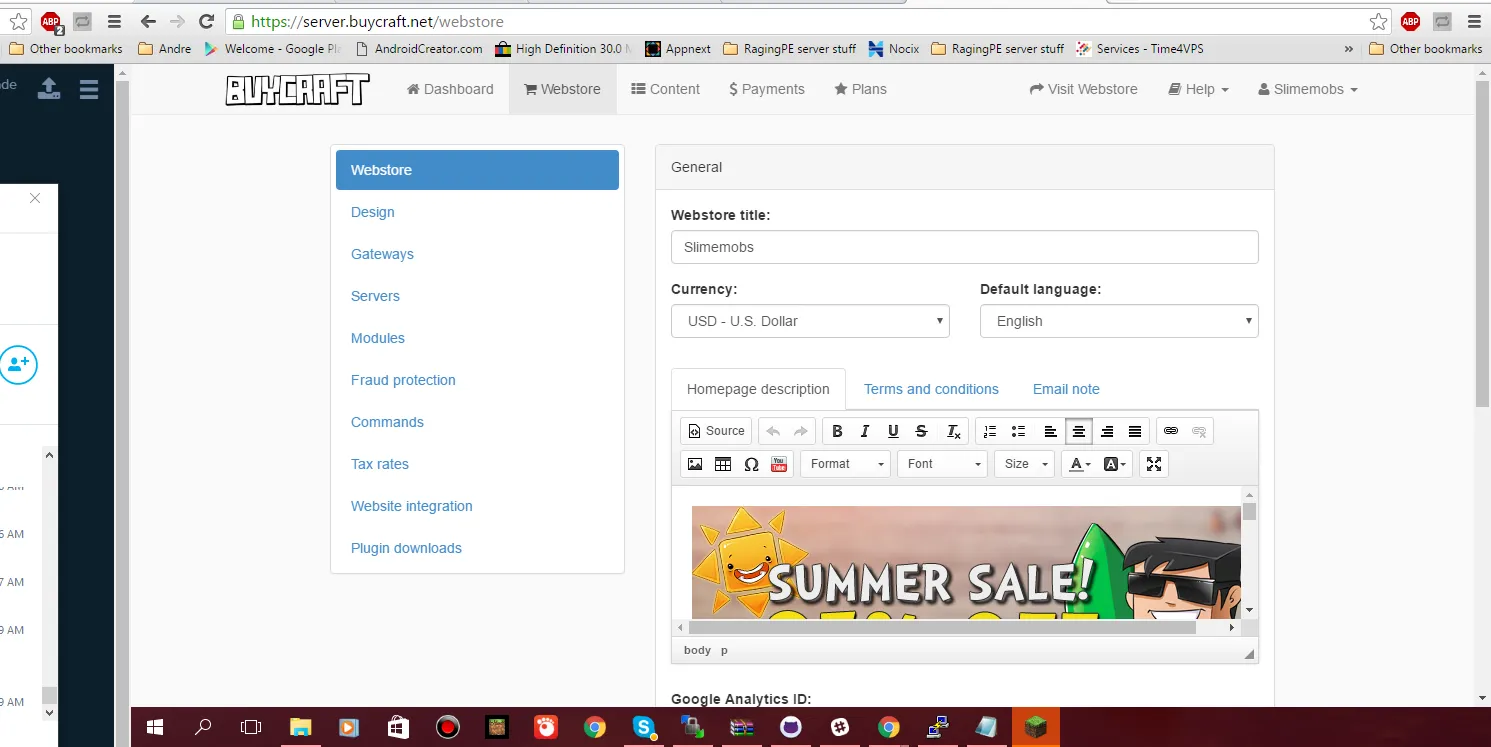Open the Currency dropdown
1491x747 pixels.
(x=810, y=321)
